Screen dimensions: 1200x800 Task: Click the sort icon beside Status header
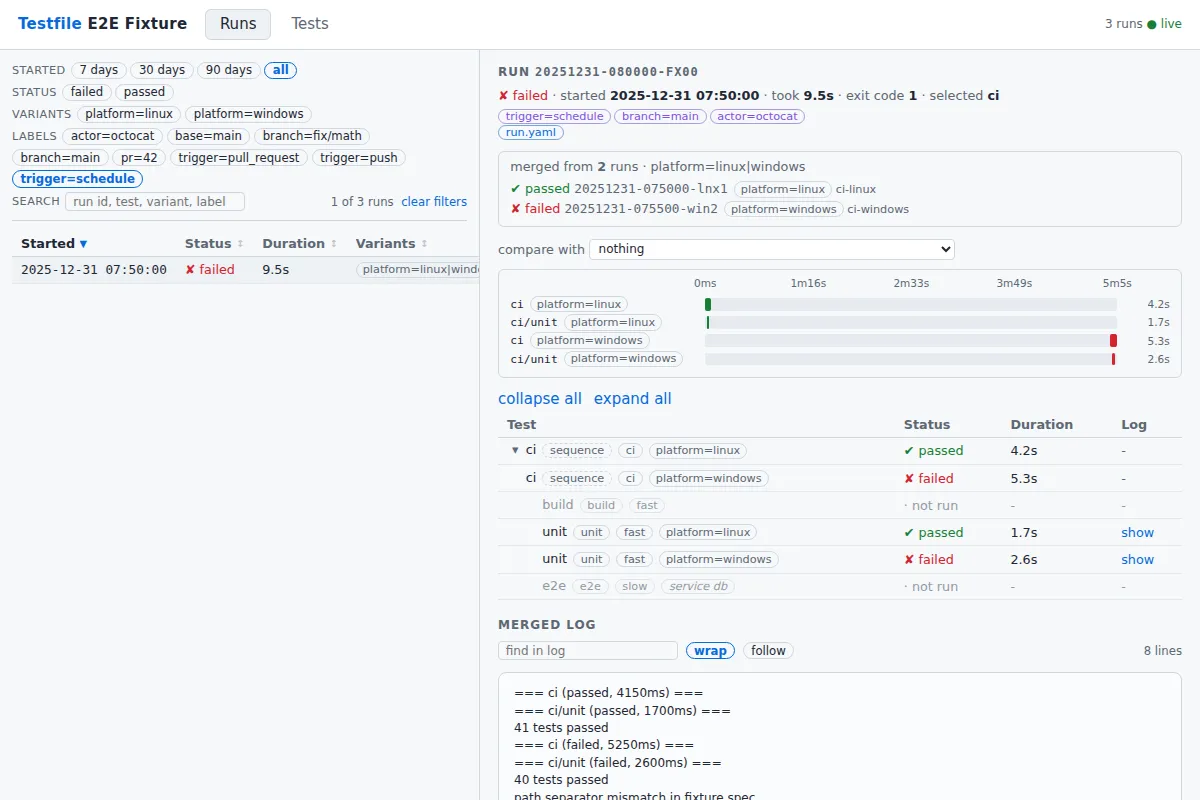point(239,244)
